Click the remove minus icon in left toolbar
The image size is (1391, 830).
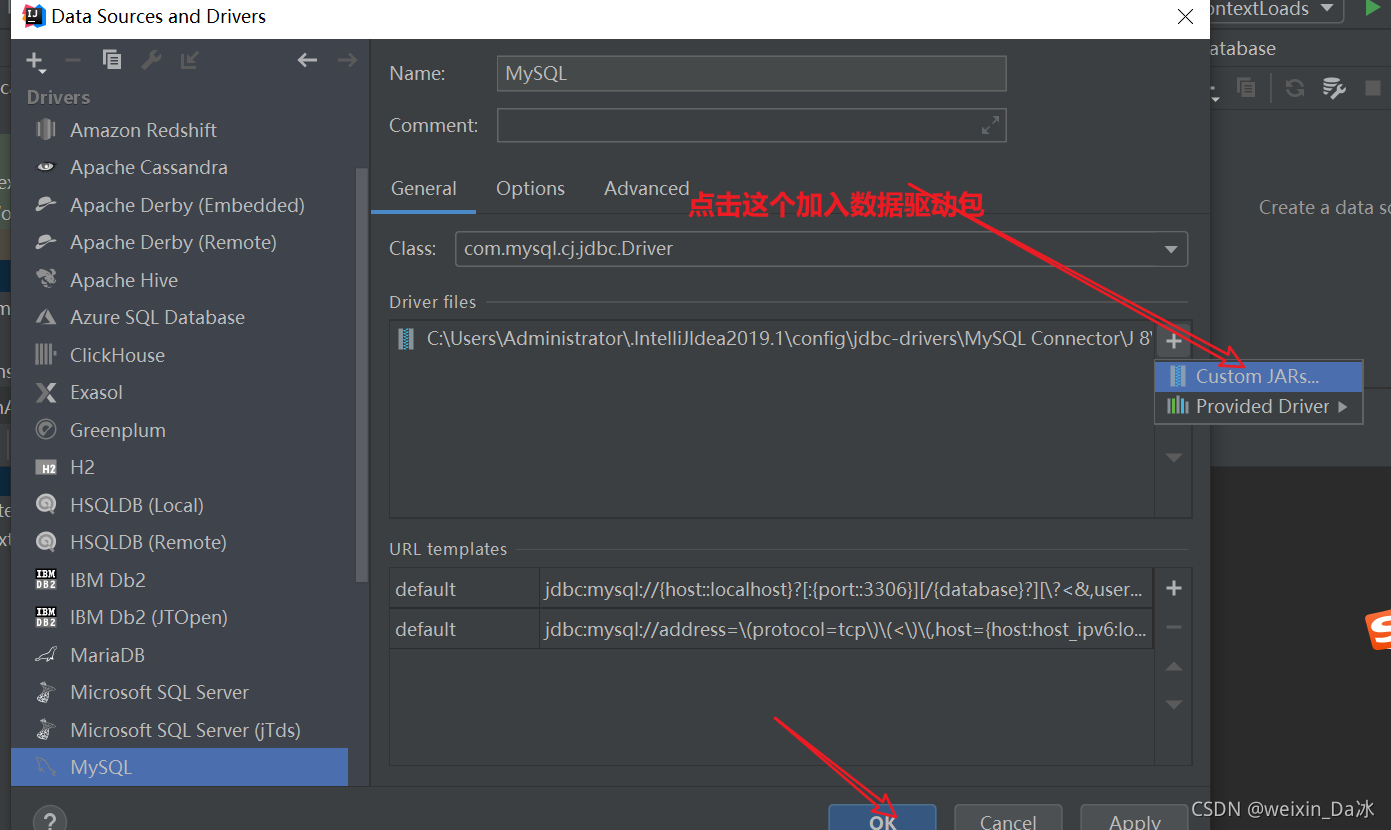[x=73, y=61]
